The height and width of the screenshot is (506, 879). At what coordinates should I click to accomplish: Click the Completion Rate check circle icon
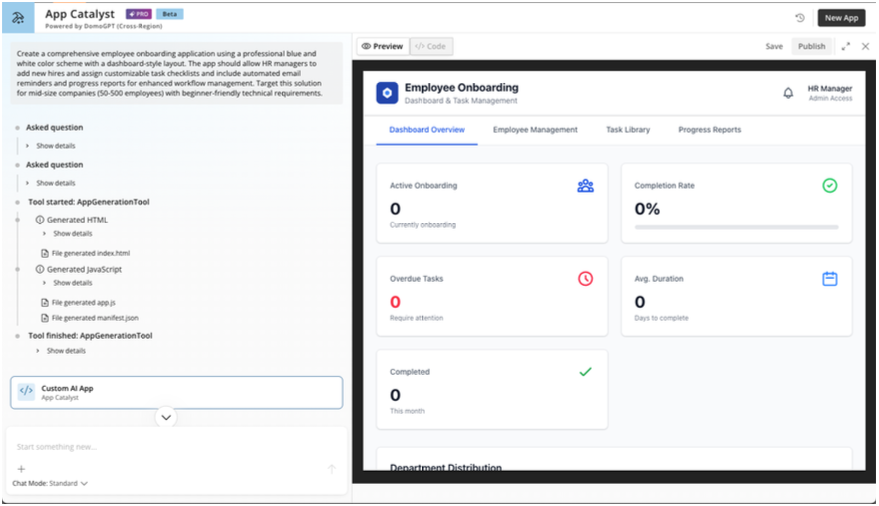tap(830, 185)
